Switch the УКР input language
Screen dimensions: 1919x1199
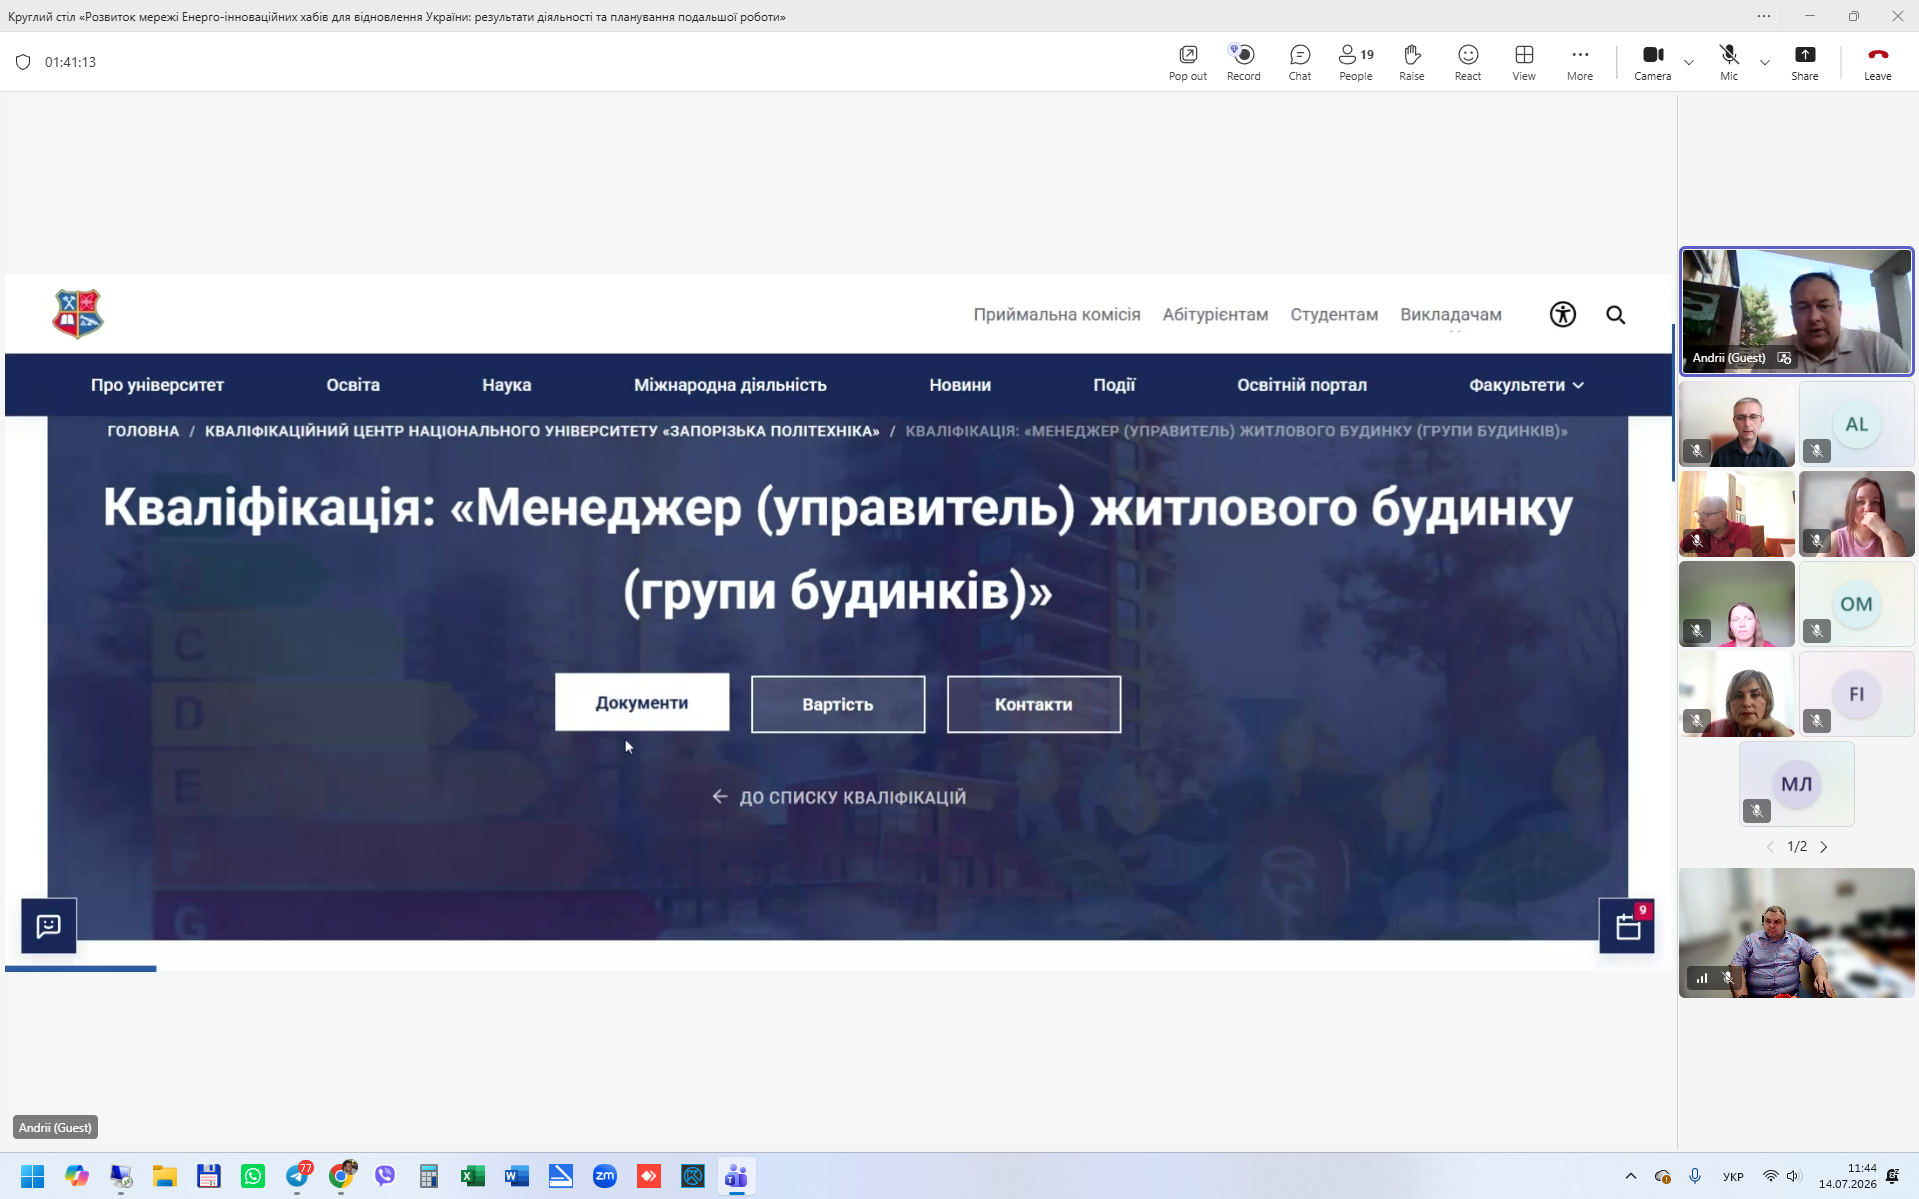(x=1733, y=1176)
